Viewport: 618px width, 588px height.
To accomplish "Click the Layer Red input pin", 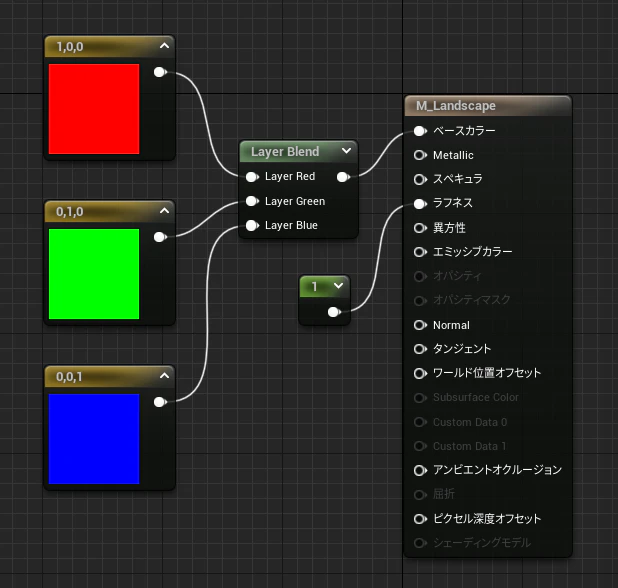I will [252, 177].
